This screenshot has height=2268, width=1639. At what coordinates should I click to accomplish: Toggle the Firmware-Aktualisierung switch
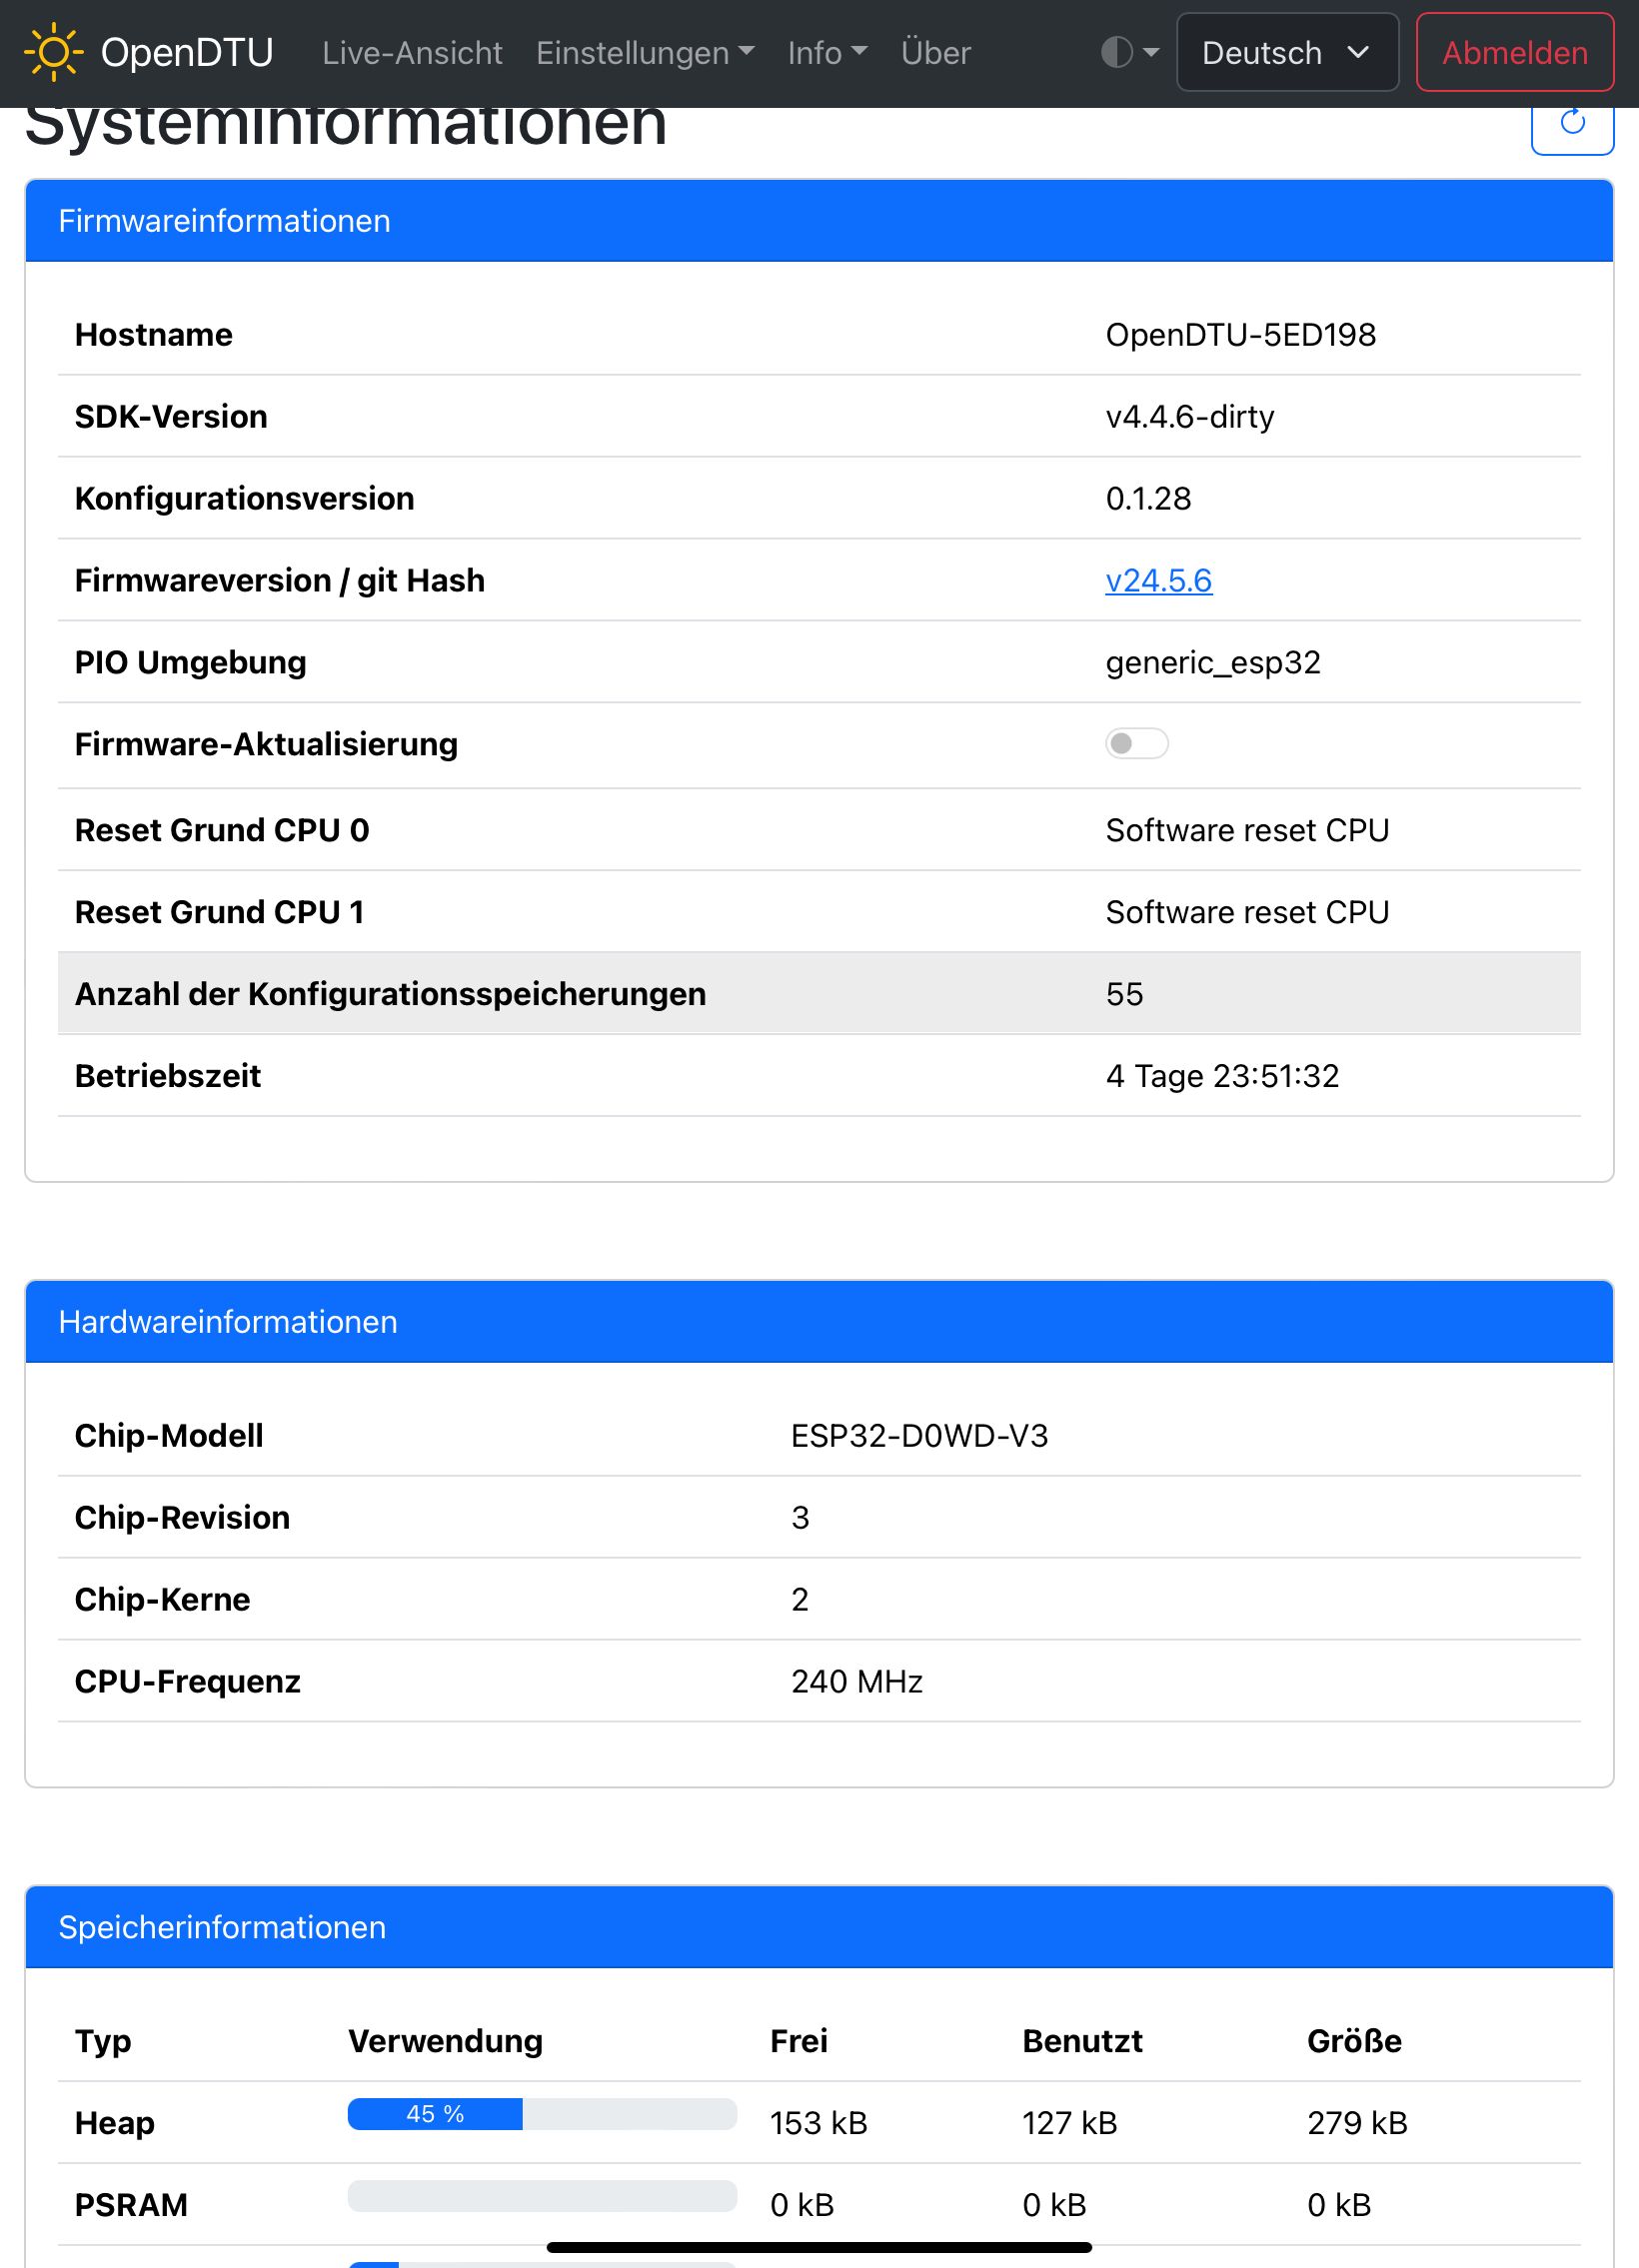click(x=1137, y=744)
